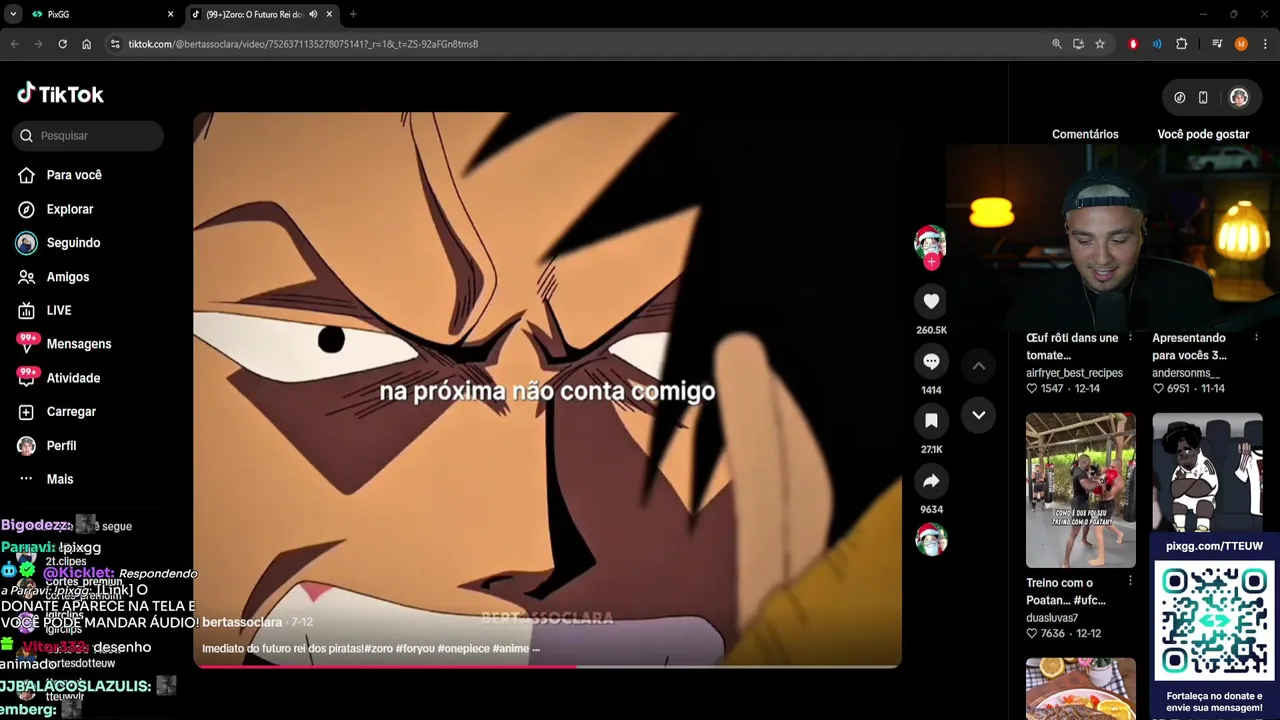The image size is (1280, 720).
Task: Click the browser back arrow
Action: coord(14,44)
